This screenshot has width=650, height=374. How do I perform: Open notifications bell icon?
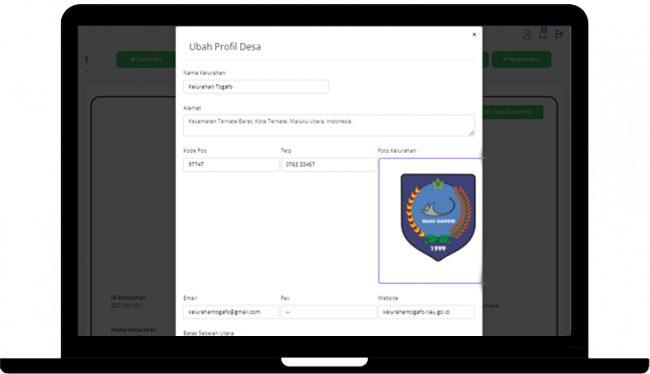pos(543,34)
